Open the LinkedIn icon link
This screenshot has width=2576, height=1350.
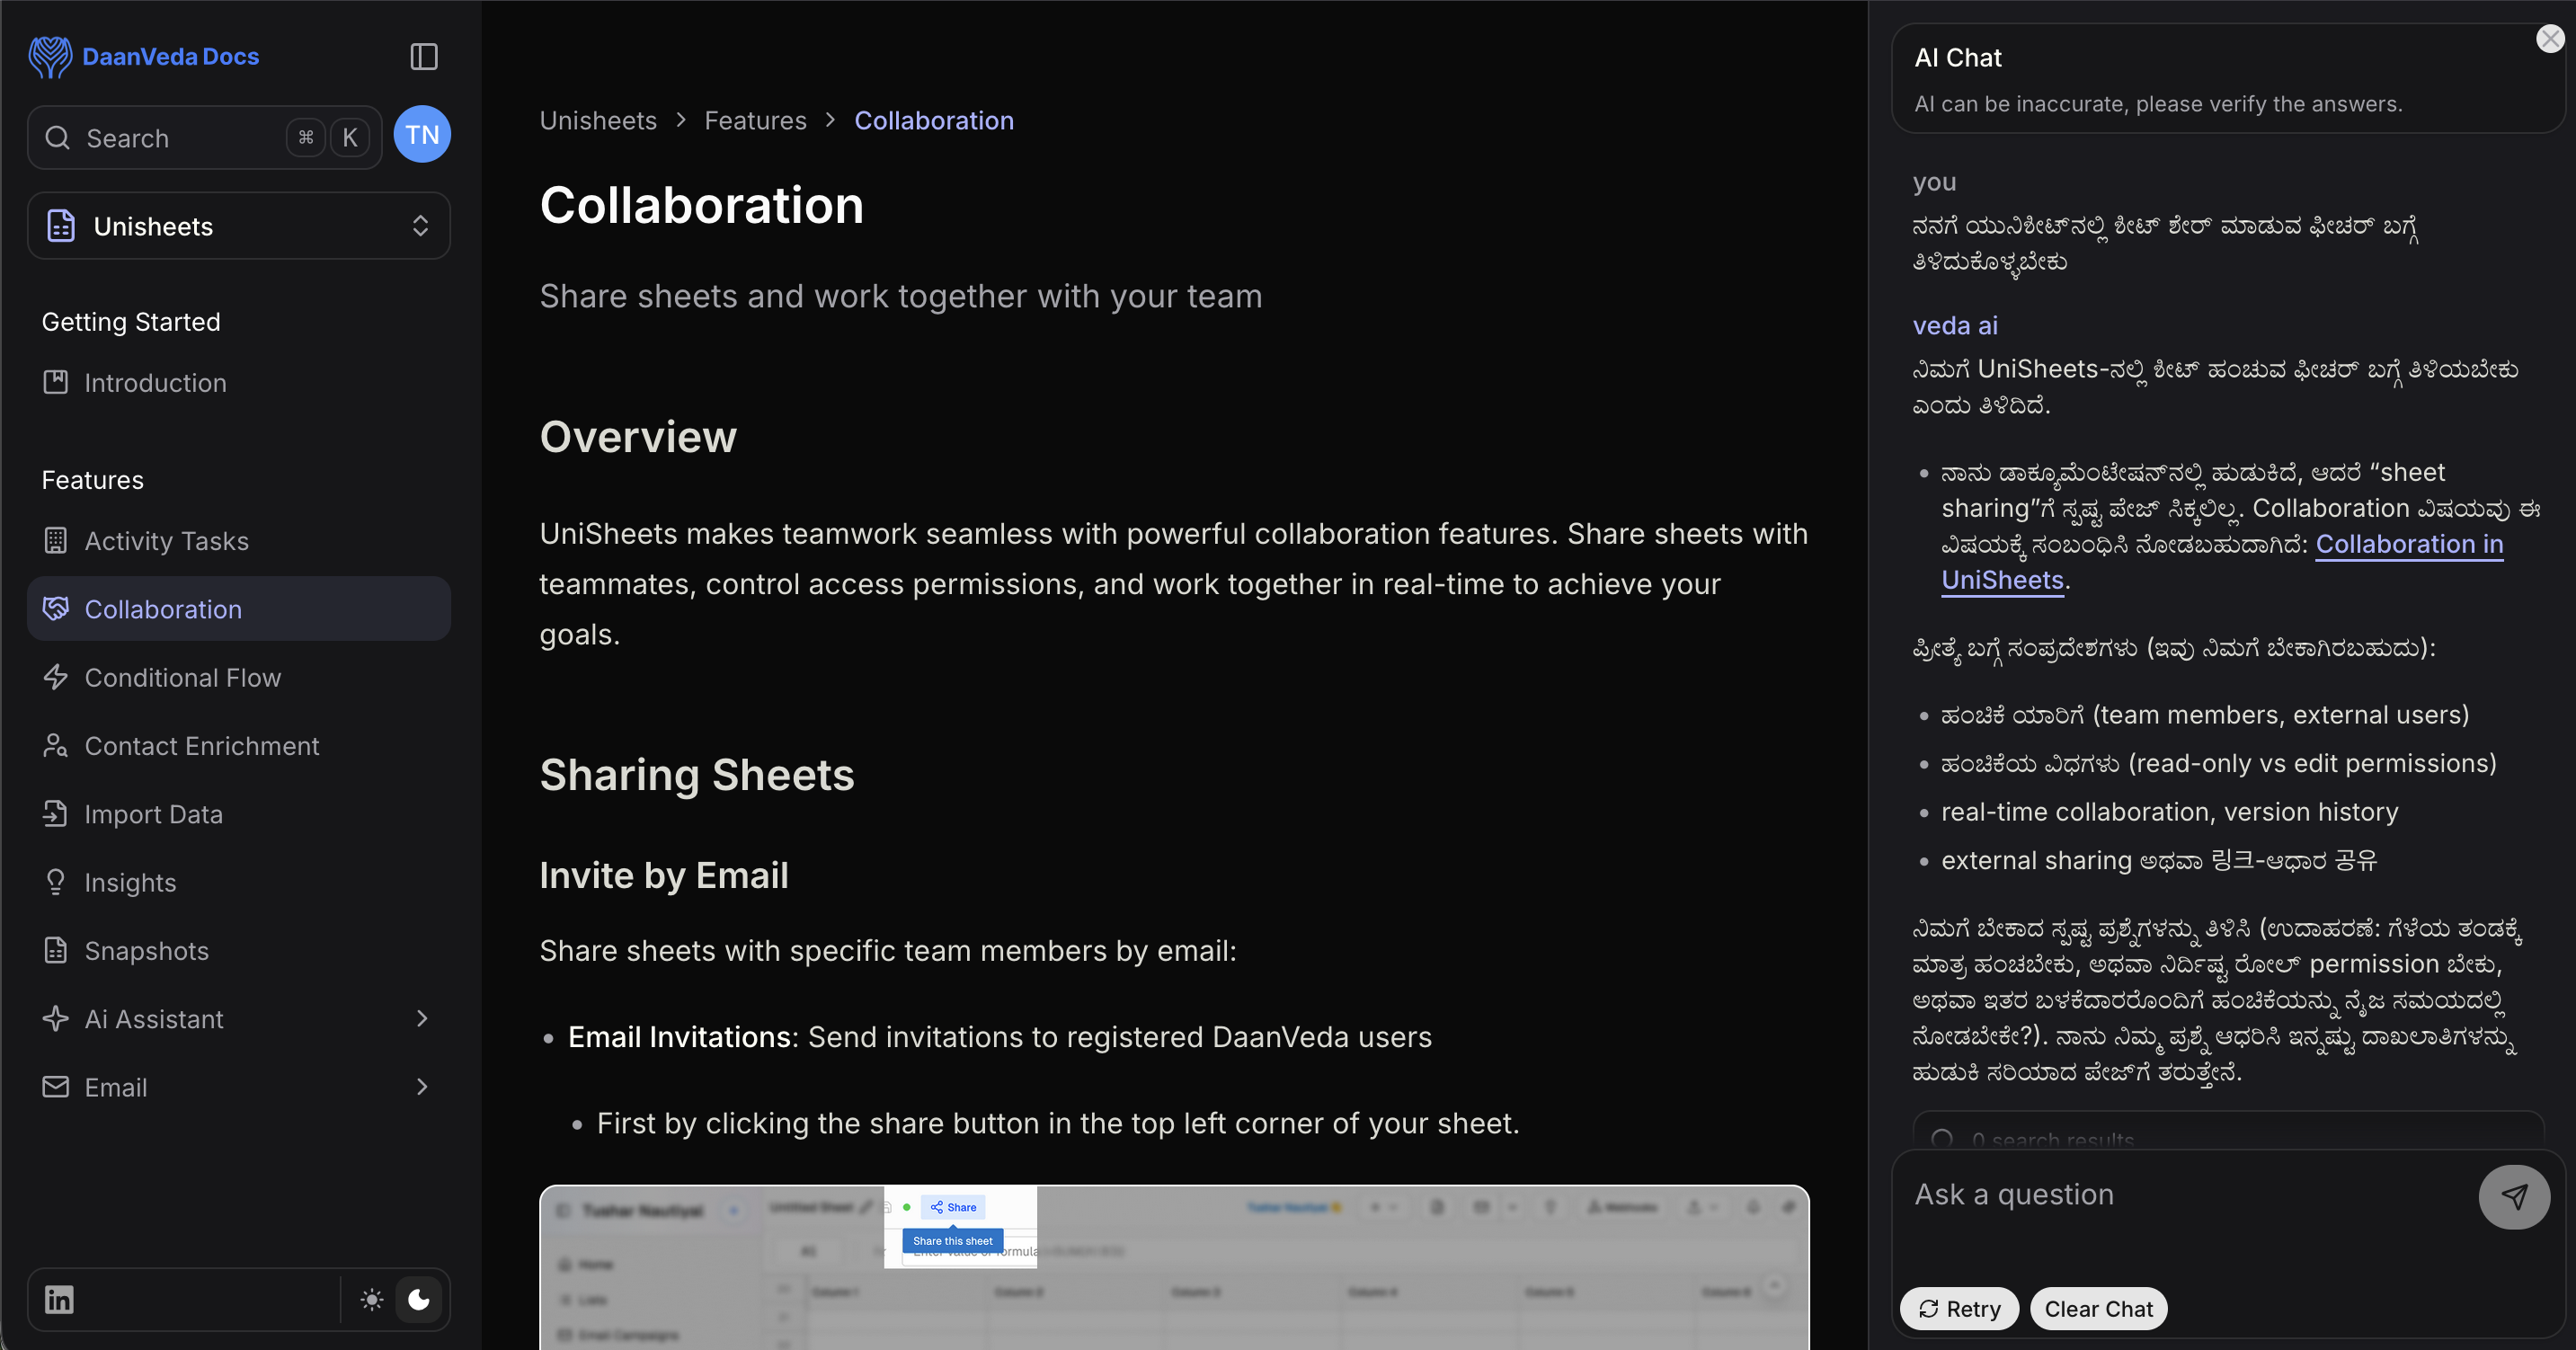click(59, 1300)
